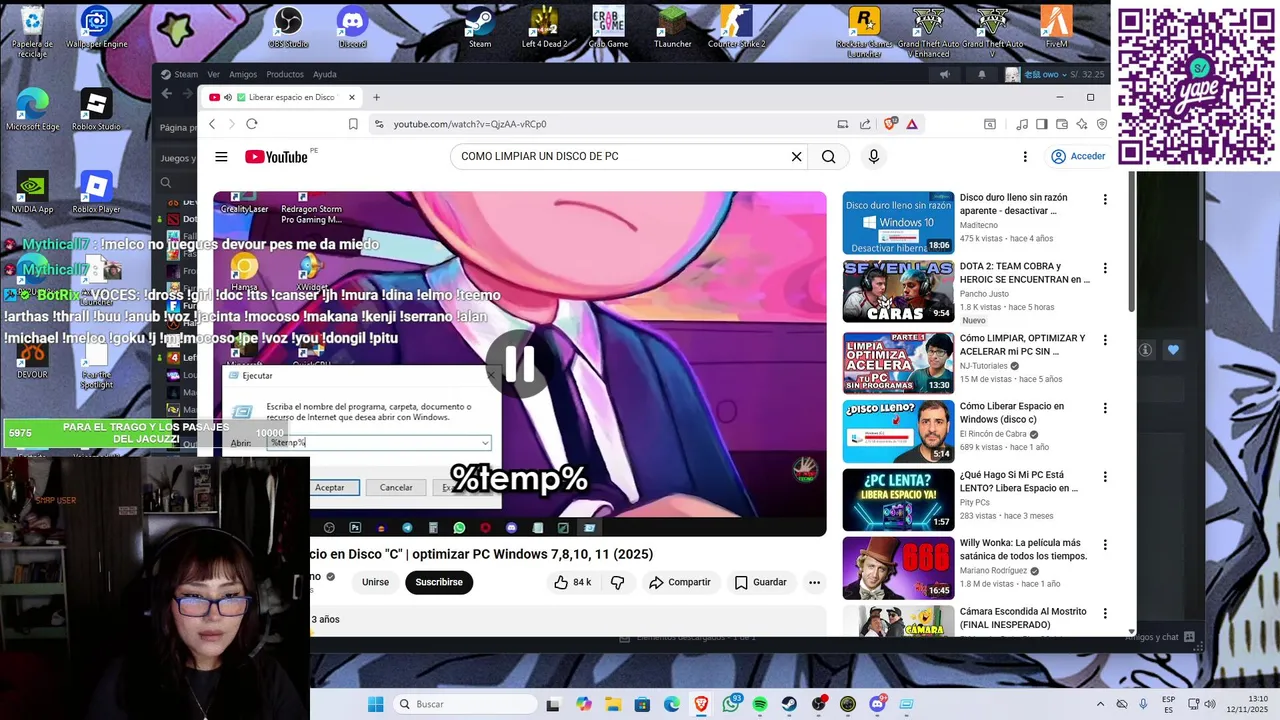Screen dimensions: 1280x720
Task: Show hidden system tray icons
Action: [x=1100, y=704]
